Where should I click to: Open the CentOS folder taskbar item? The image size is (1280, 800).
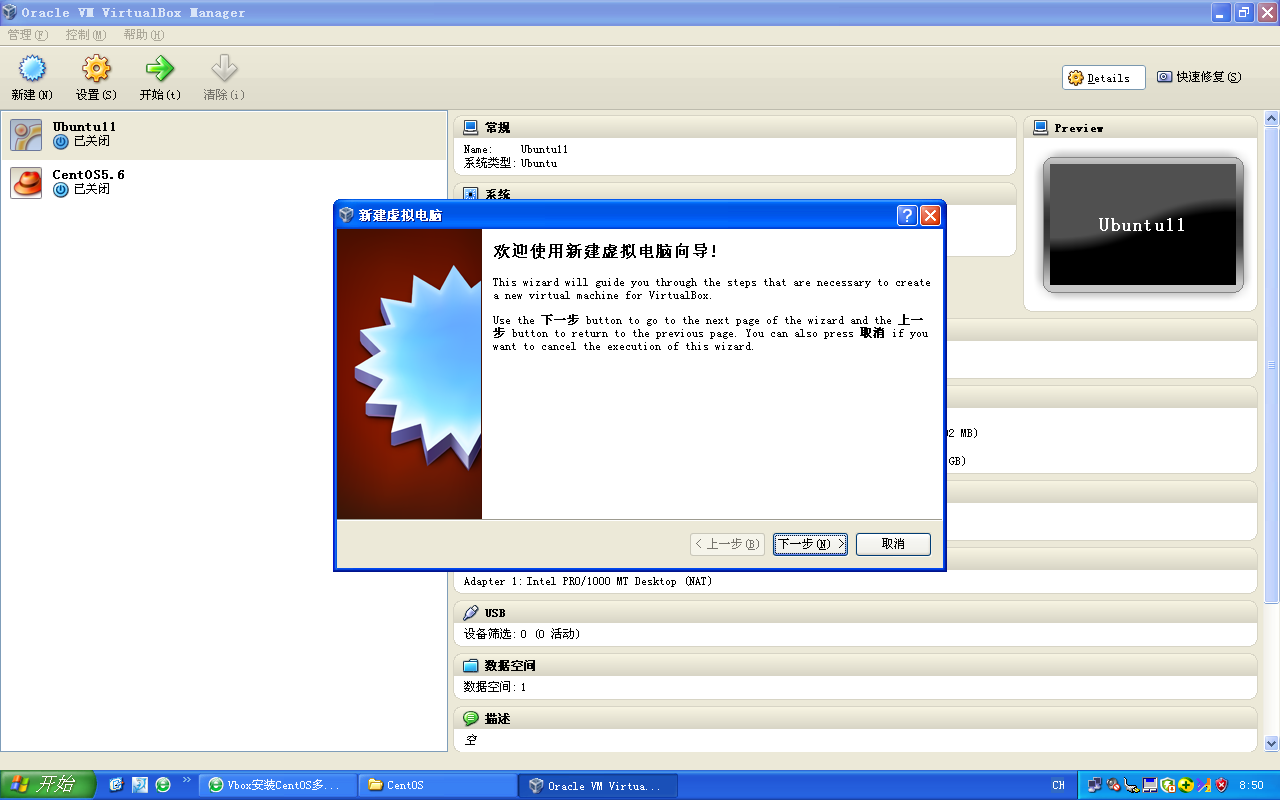tap(437, 785)
